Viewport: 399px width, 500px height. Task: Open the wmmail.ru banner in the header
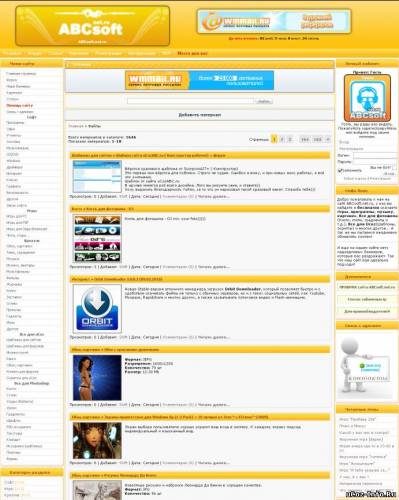click(274, 22)
